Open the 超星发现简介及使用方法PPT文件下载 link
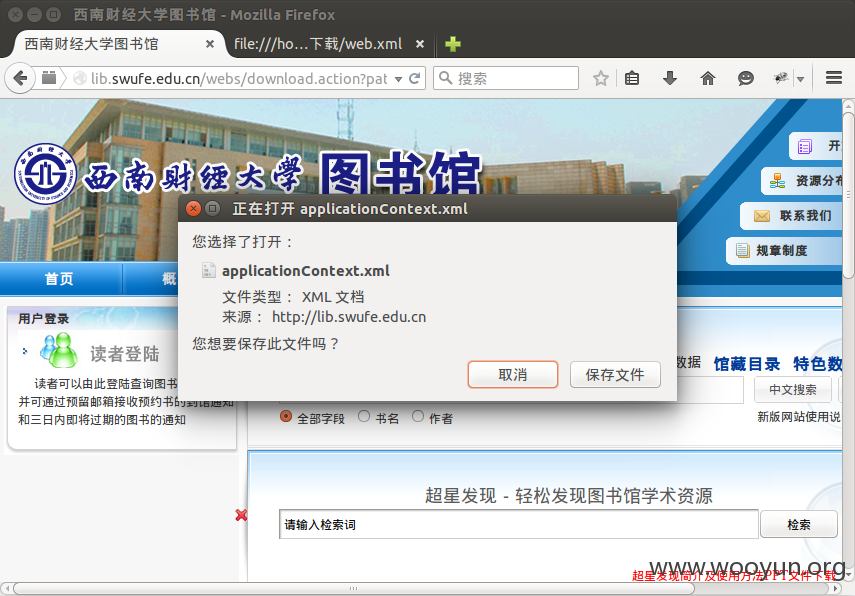The height and width of the screenshot is (596, 855). coord(734,576)
